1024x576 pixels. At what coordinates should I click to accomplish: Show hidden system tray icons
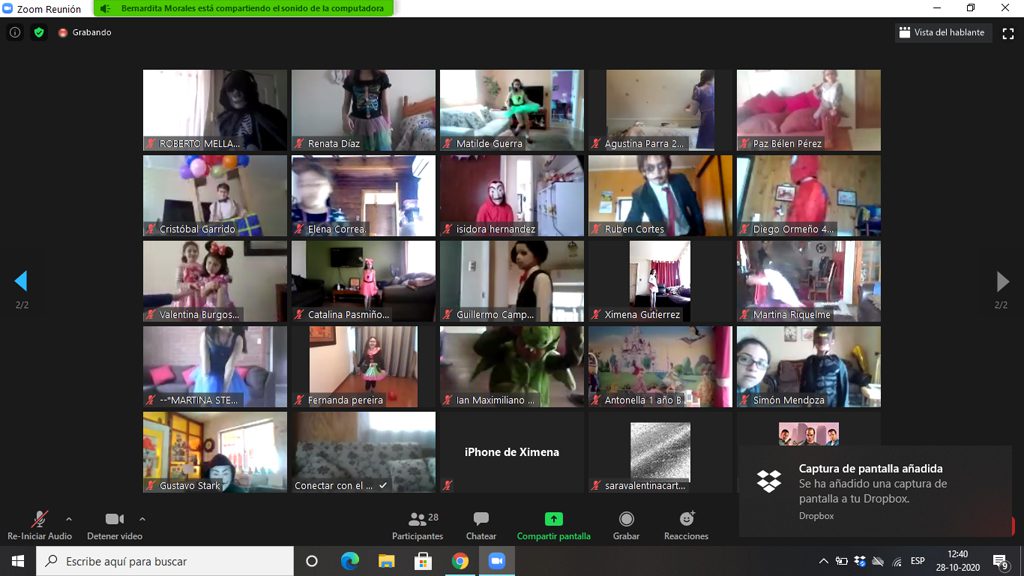(x=823, y=561)
